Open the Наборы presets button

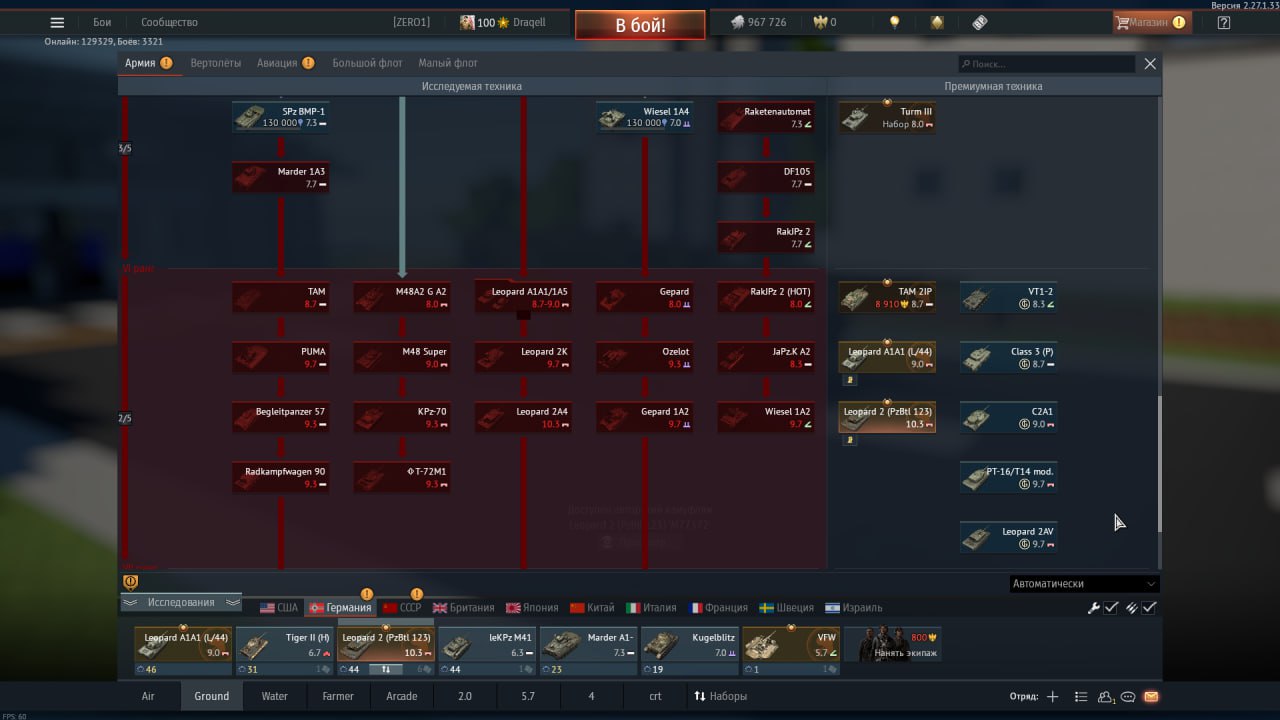(721, 696)
